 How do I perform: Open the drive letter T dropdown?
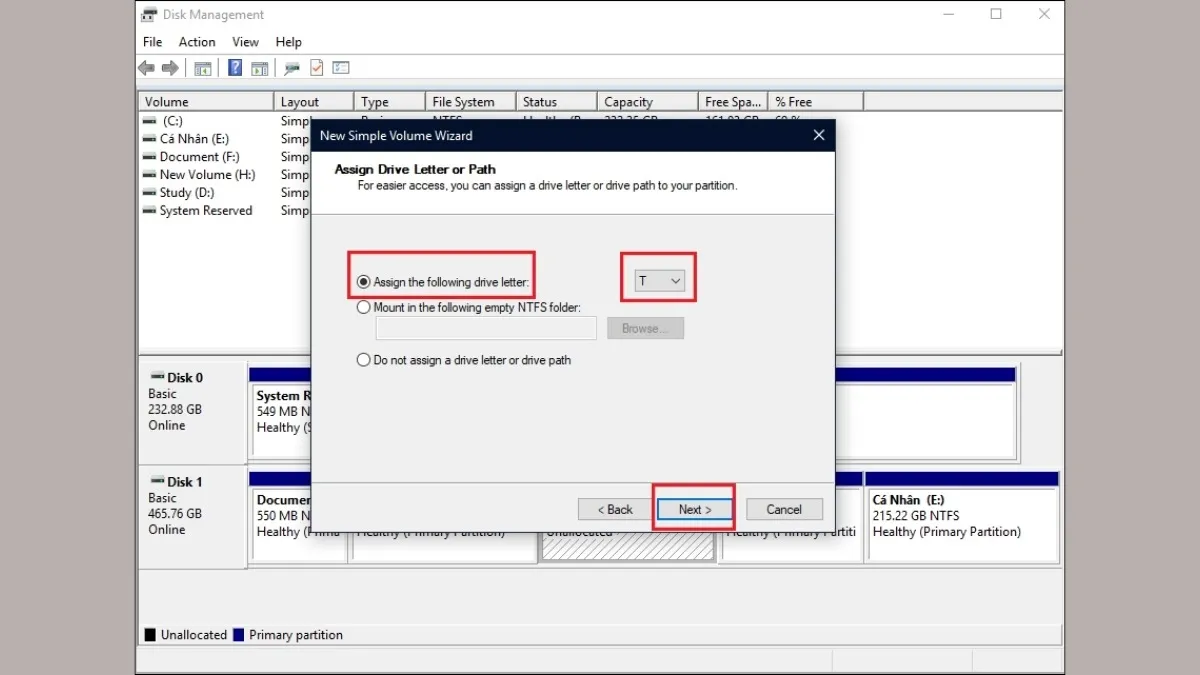[x=660, y=282]
